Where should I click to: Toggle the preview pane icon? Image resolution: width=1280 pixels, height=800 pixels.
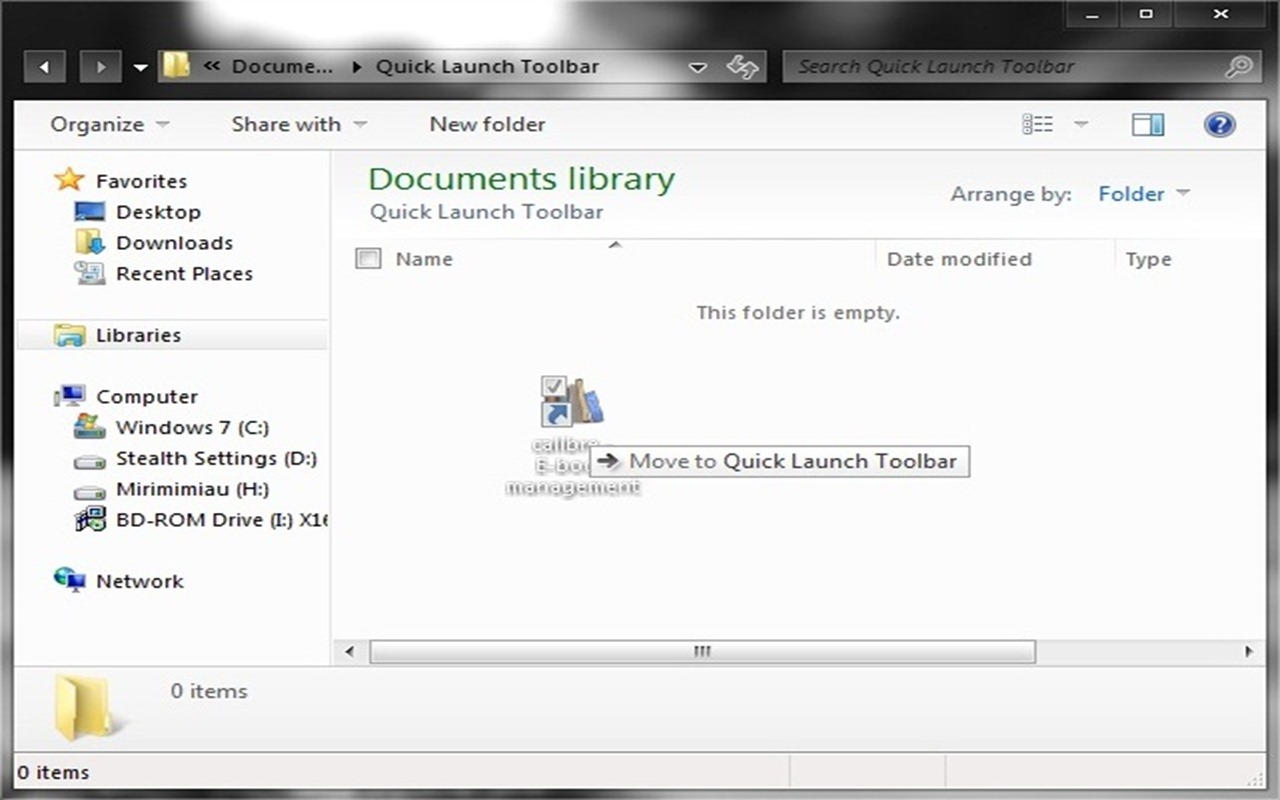(x=1148, y=124)
